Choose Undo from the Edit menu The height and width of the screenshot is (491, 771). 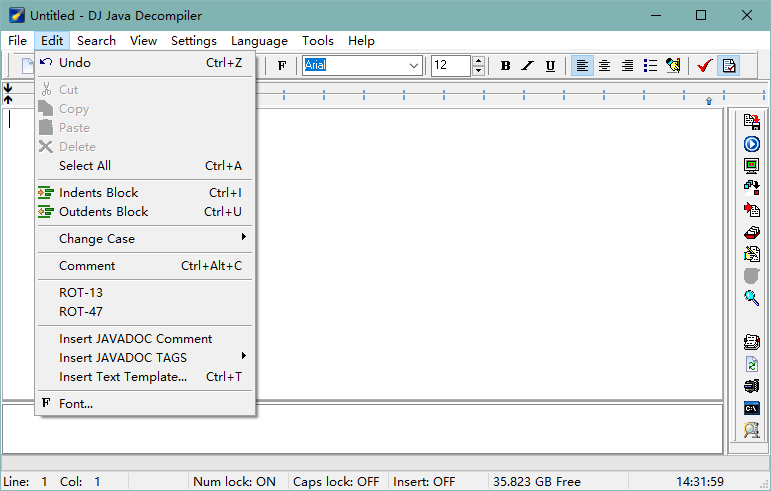(145, 63)
